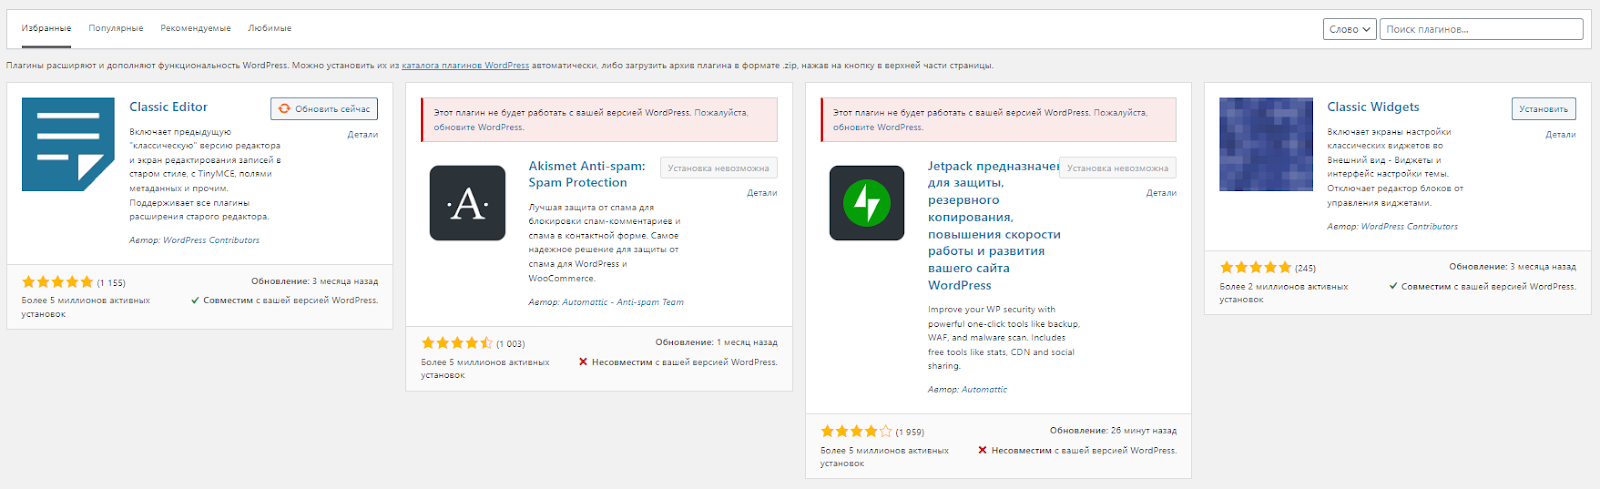Switch to the Рекомендуемые tab
Screen dimensions: 1600x489
click(196, 28)
